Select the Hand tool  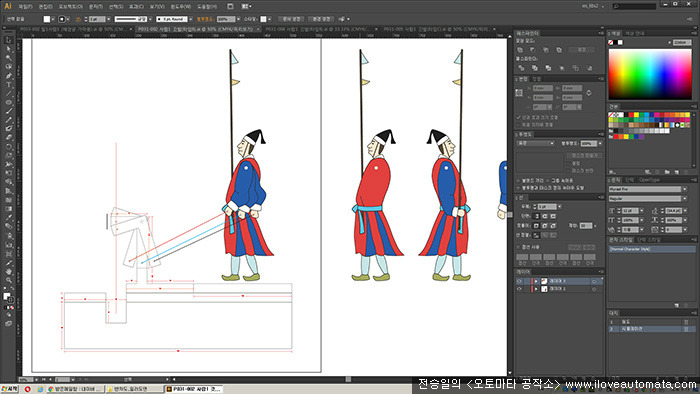(8, 271)
